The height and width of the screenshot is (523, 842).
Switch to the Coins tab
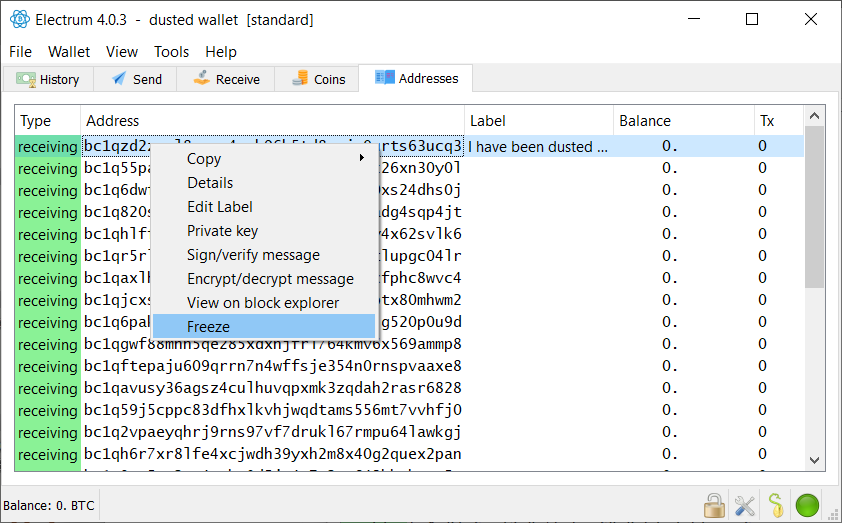pos(317,79)
